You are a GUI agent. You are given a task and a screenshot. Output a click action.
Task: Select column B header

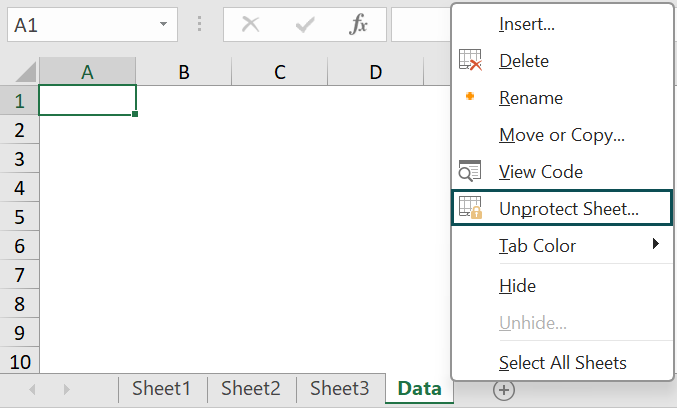pos(184,72)
